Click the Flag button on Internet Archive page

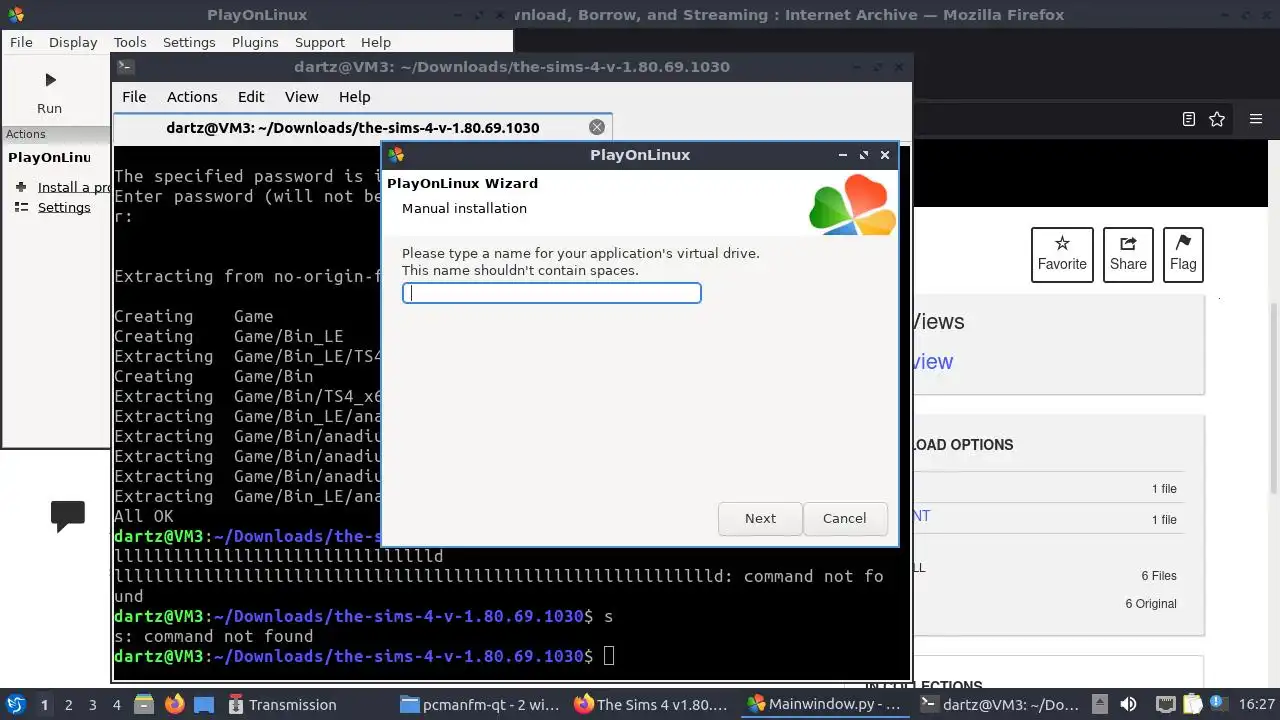tap(1183, 254)
